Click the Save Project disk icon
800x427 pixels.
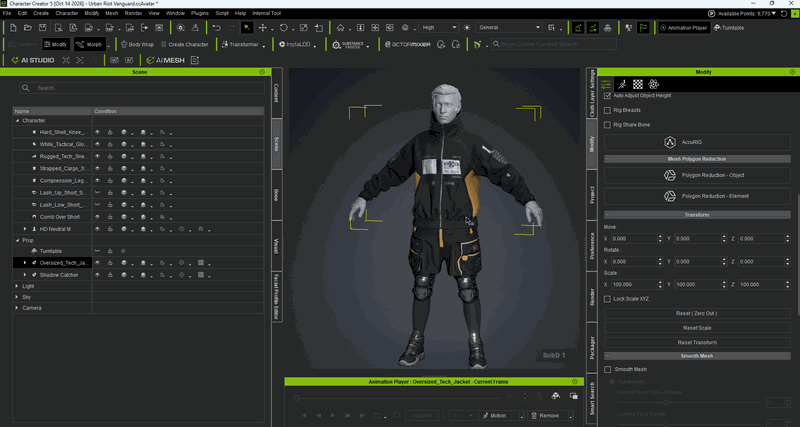coord(42,28)
